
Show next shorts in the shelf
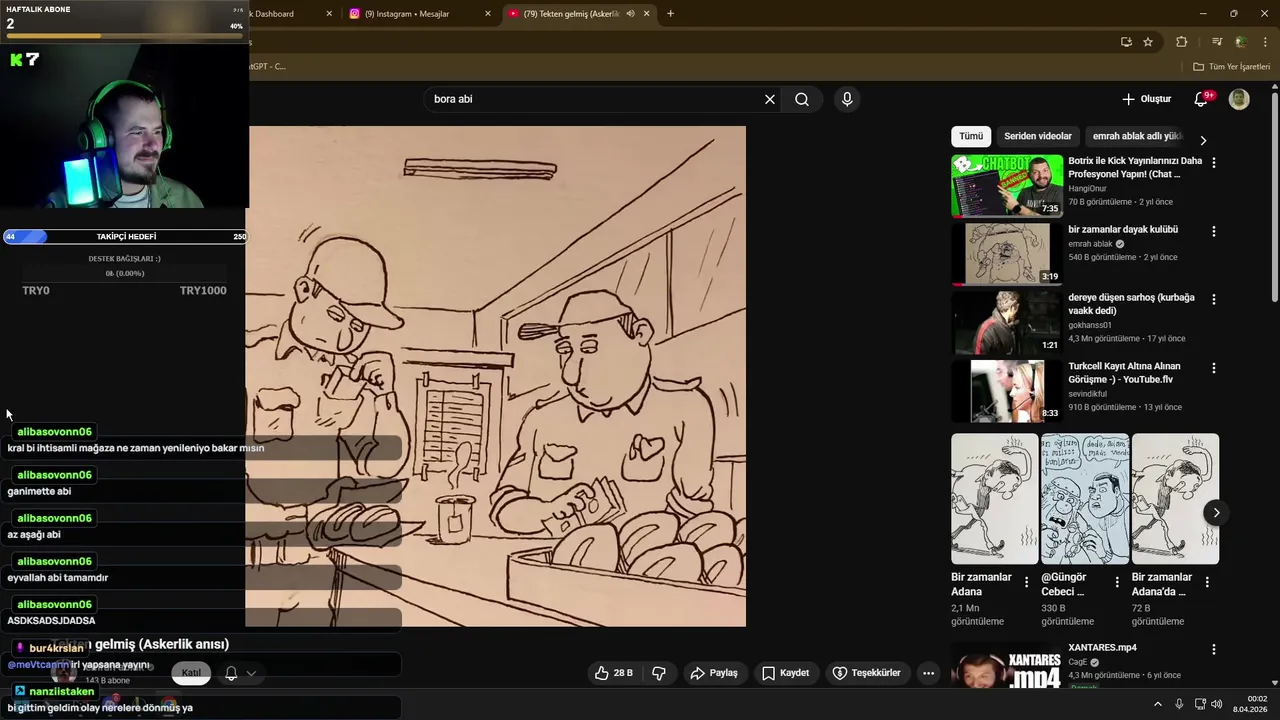click(x=1216, y=513)
